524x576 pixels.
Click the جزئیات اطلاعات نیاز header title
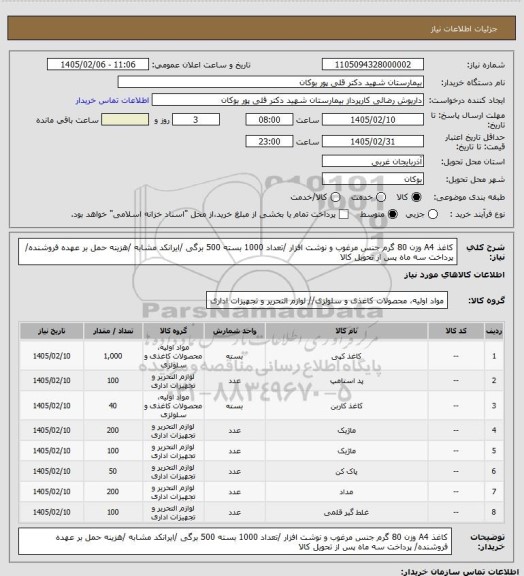(x=464, y=29)
